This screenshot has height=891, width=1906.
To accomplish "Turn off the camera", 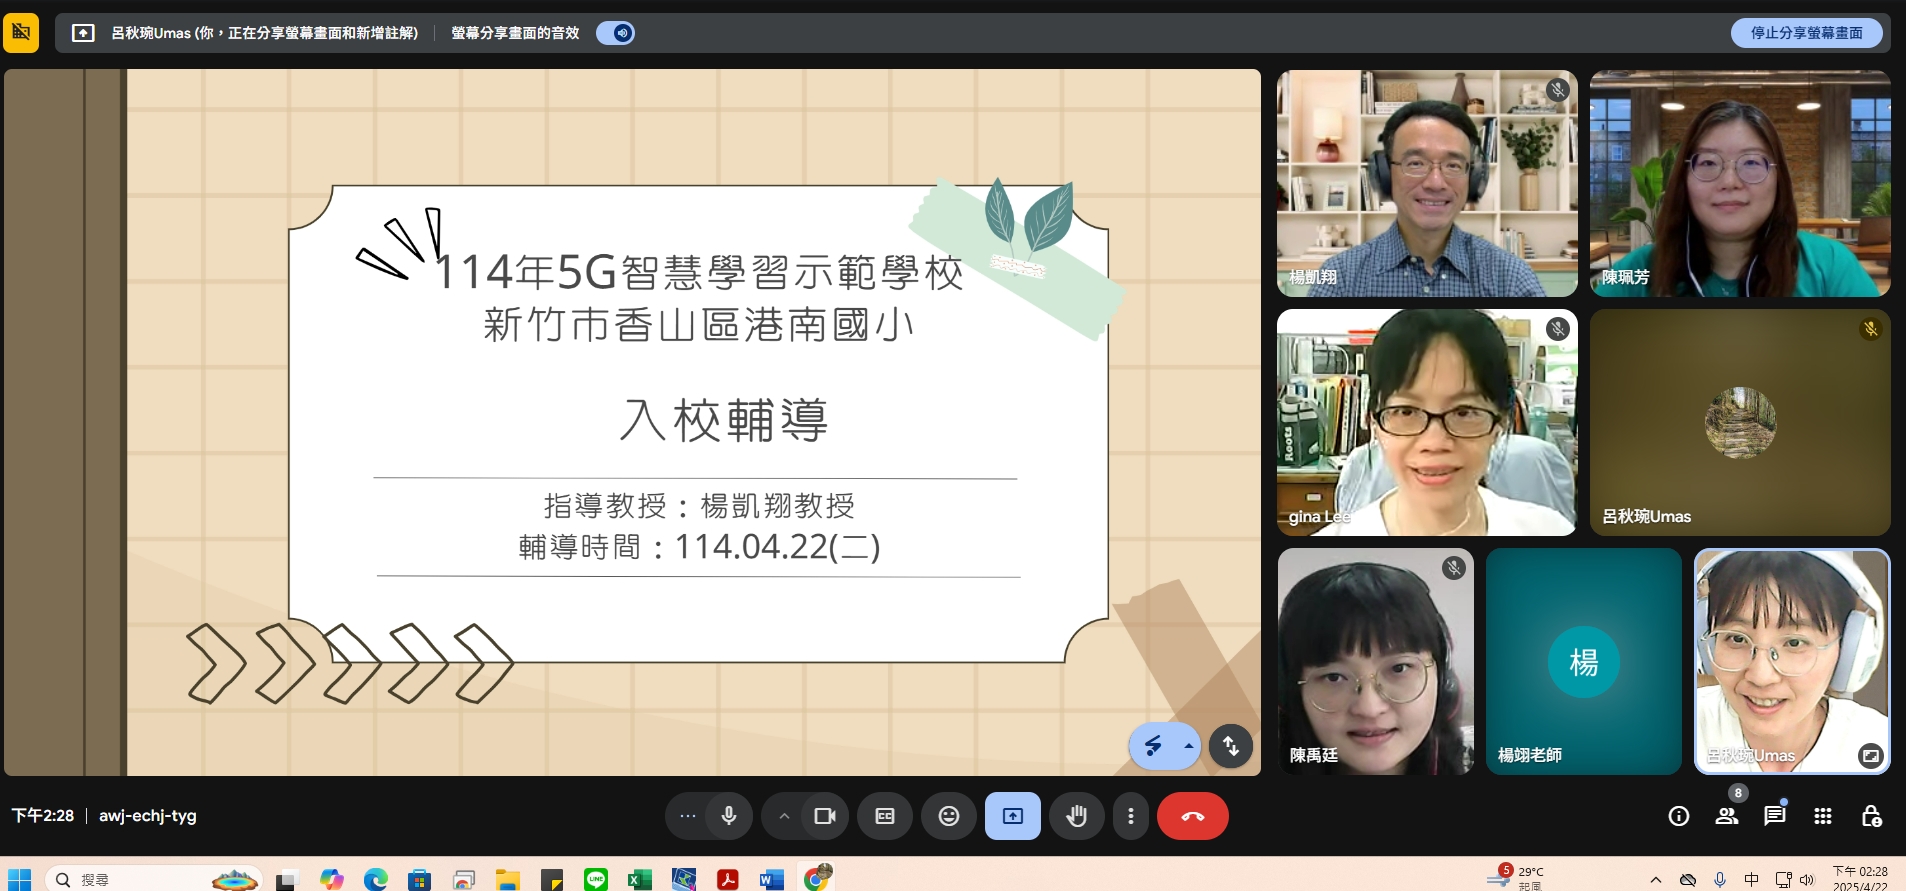I will 825,816.
